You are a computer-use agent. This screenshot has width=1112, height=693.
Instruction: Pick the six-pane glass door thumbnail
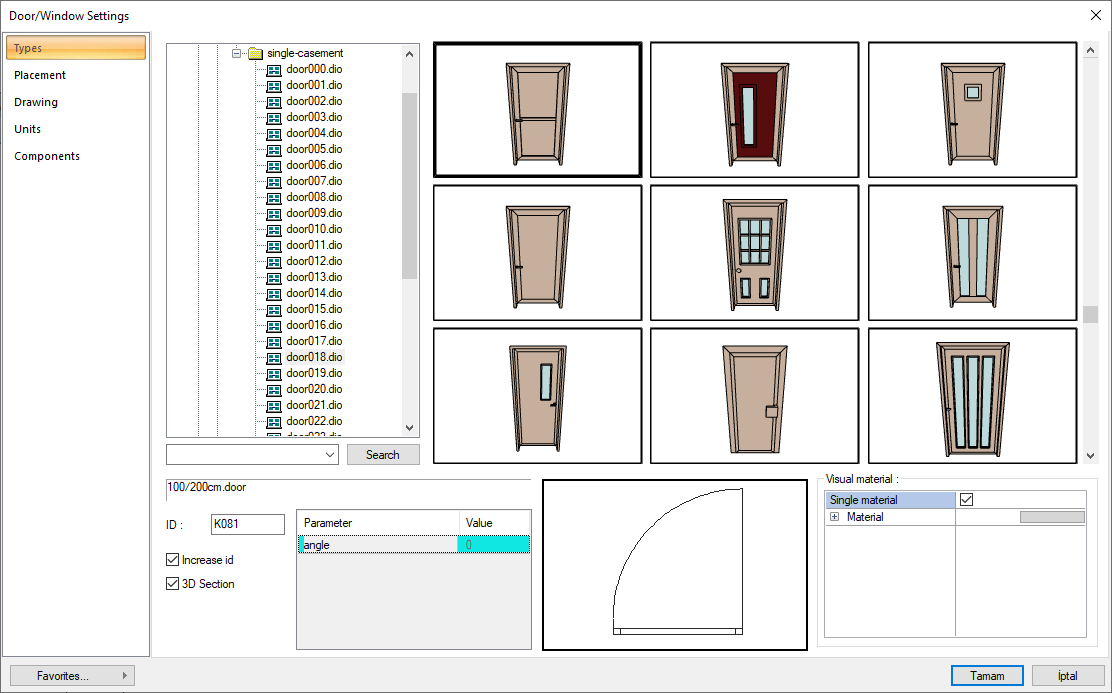(x=754, y=253)
